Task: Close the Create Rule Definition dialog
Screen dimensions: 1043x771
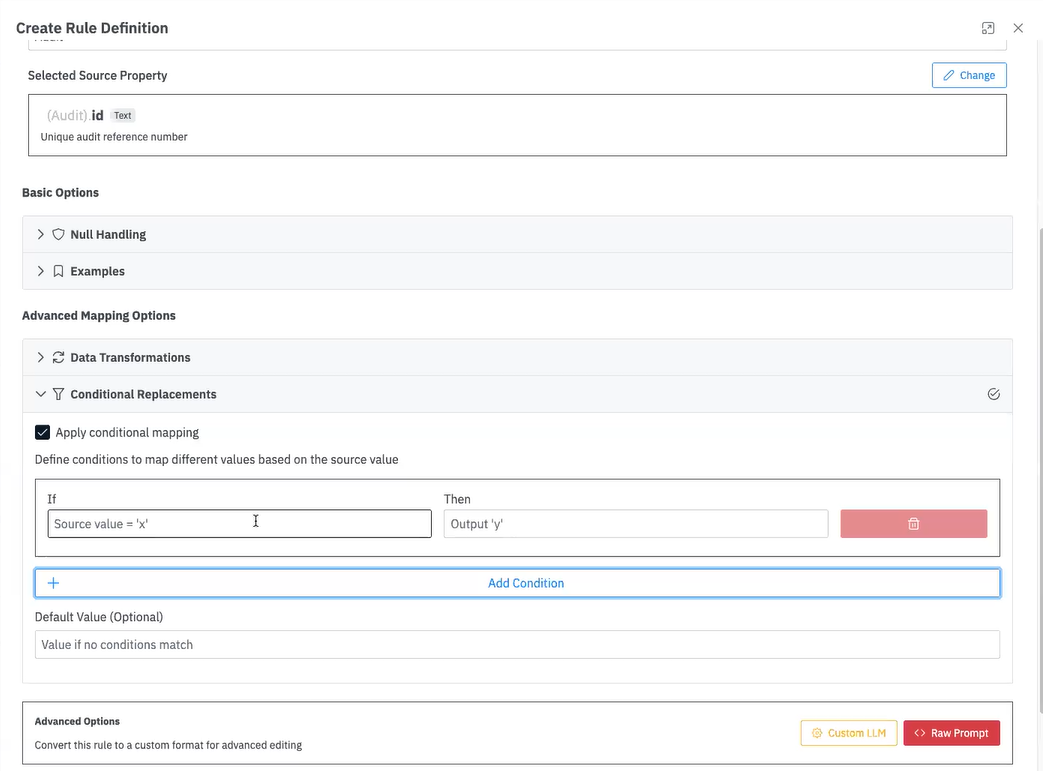Action: pyautogui.click(x=1018, y=28)
